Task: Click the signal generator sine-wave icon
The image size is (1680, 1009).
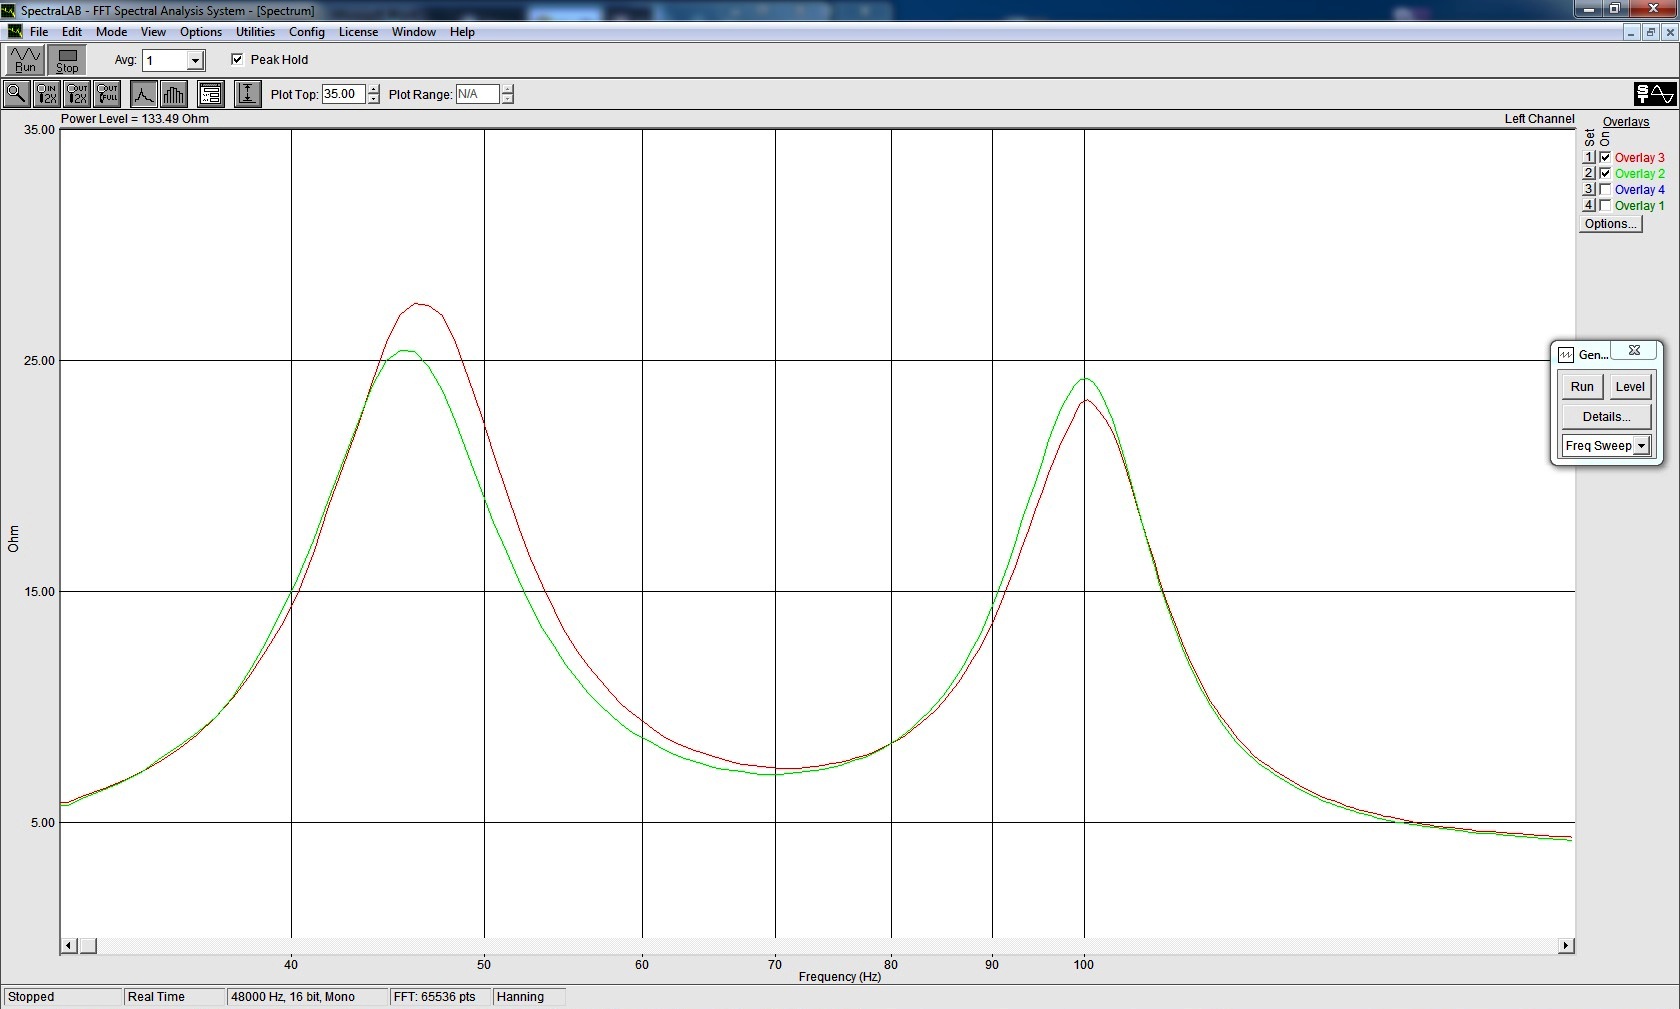Action: pos(1655,94)
